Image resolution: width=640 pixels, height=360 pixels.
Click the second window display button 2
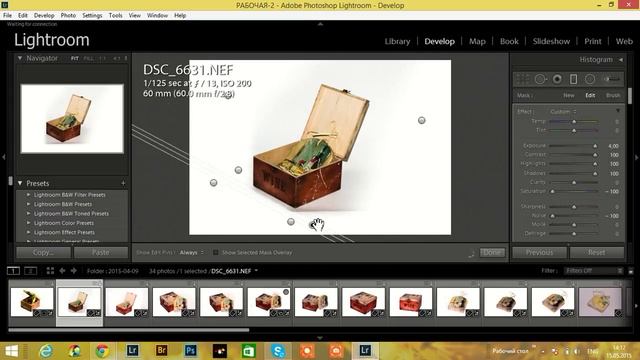pyautogui.click(x=31, y=271)
